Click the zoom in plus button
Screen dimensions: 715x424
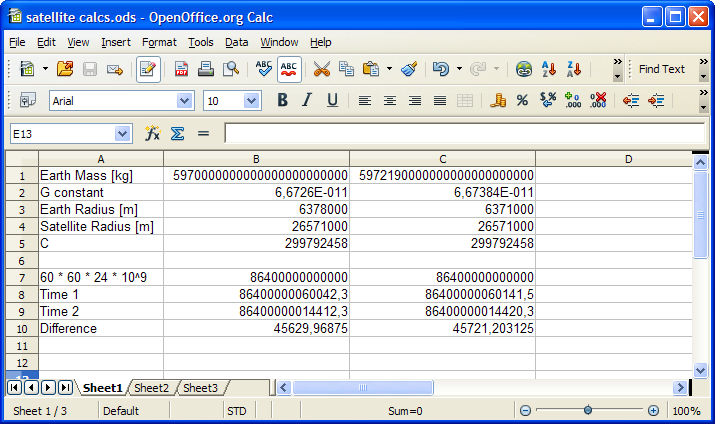[653, 411]
